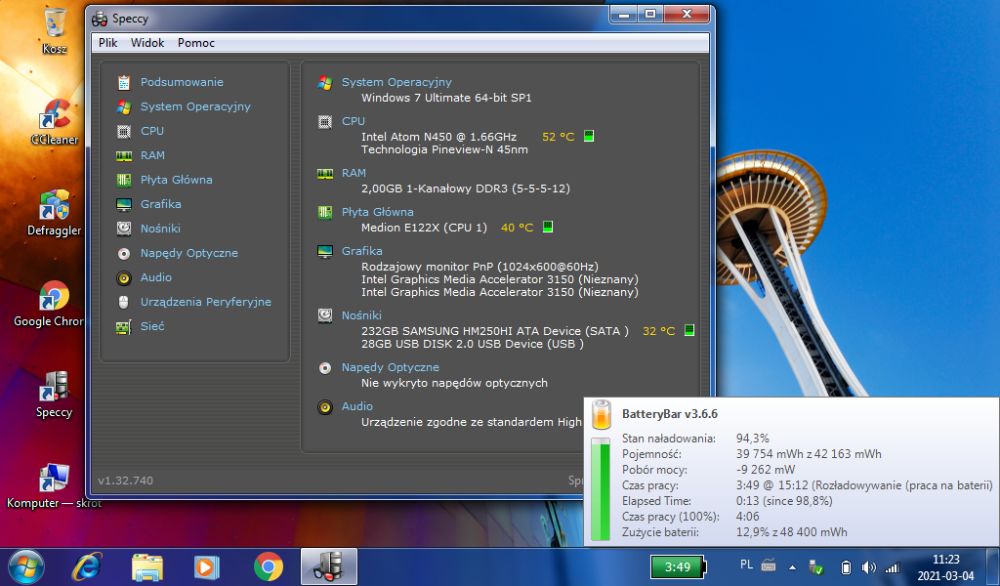1000x586 pixels.
Task: Click the SAMSUNG HM250HI drive text line
Action: [494, 331]
